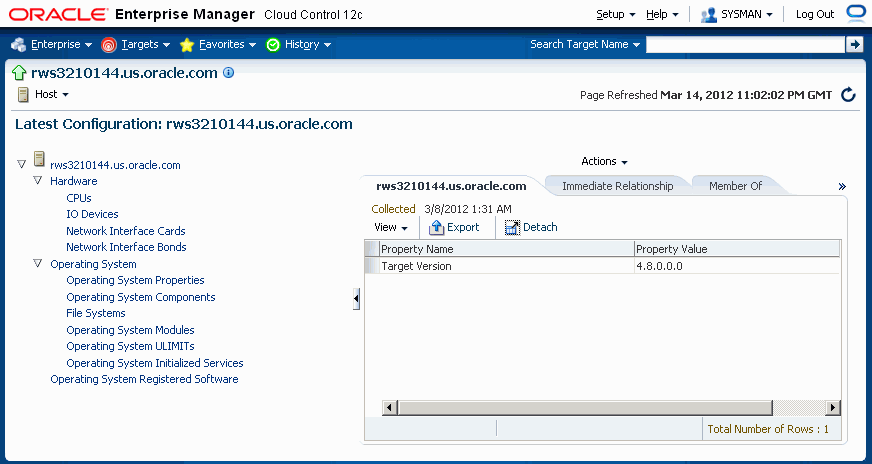Click the green up status arrow icon
872x464 pixels.
(x=19, y=73)
